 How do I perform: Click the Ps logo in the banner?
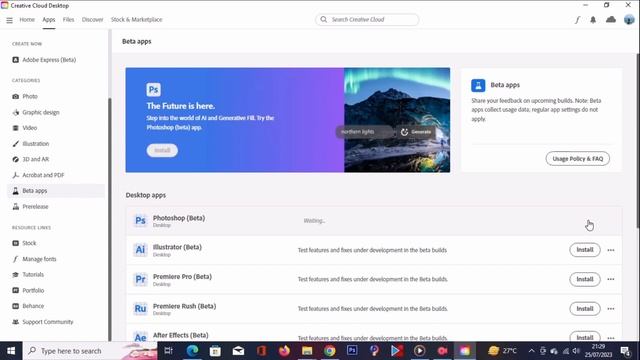click(153, 89)
